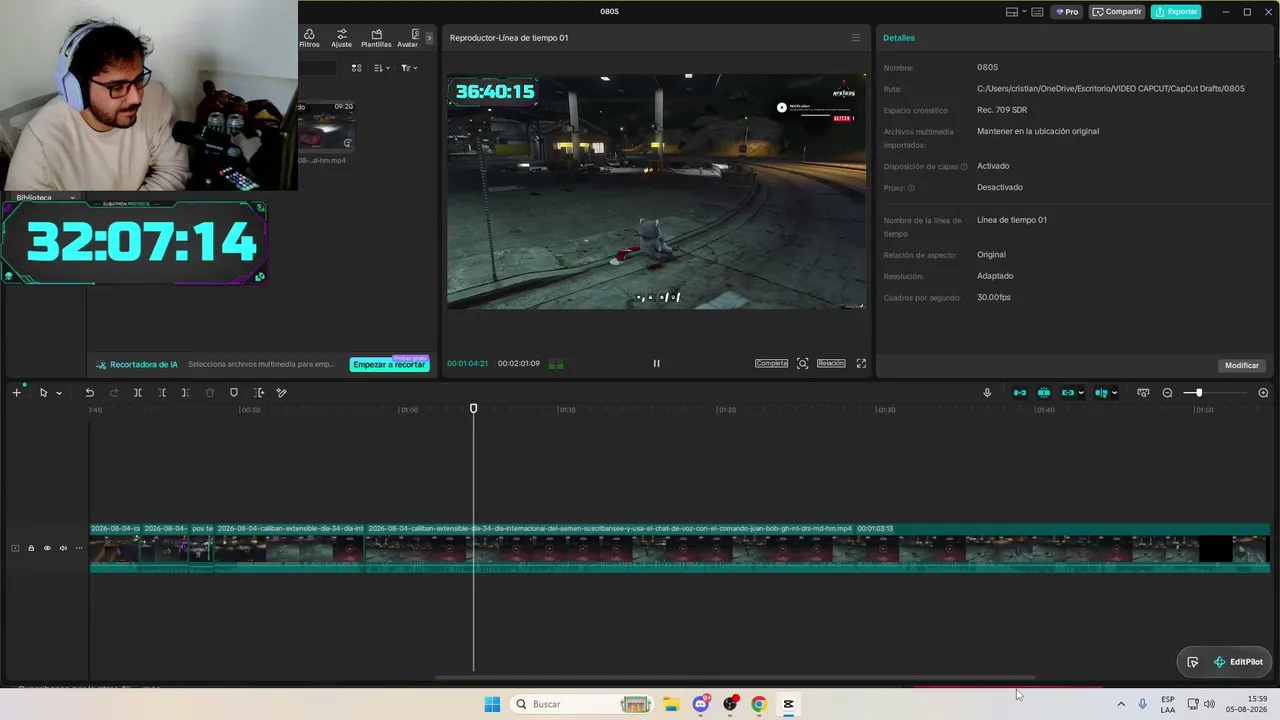Open main track more options menu
The height and width of the screenshot is (720, 1280).
pyautogui.click(x=79, y=548)
